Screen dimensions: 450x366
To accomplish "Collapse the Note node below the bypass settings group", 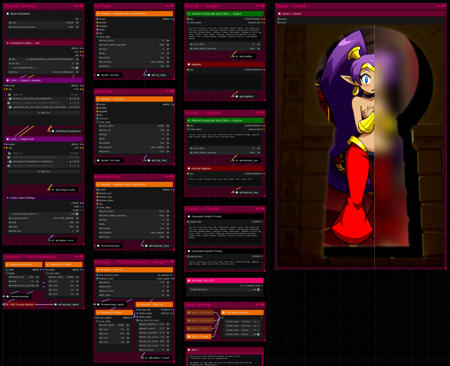I will point(189,350).
